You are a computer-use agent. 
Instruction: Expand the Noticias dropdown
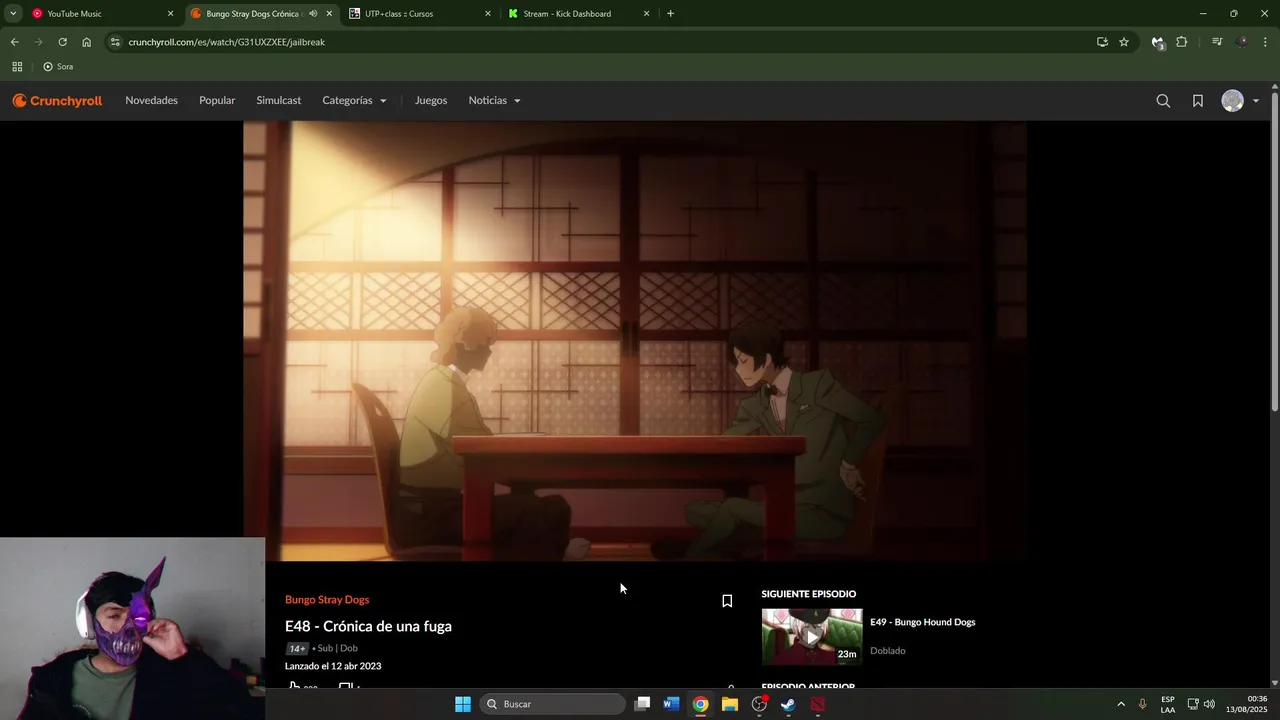494,101
